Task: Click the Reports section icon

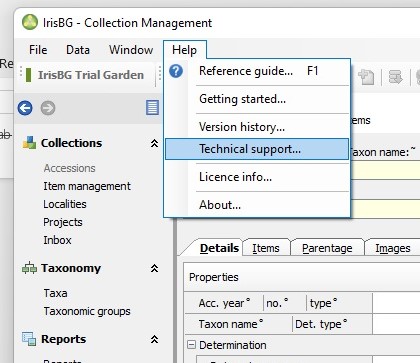Action: point(29,339)
